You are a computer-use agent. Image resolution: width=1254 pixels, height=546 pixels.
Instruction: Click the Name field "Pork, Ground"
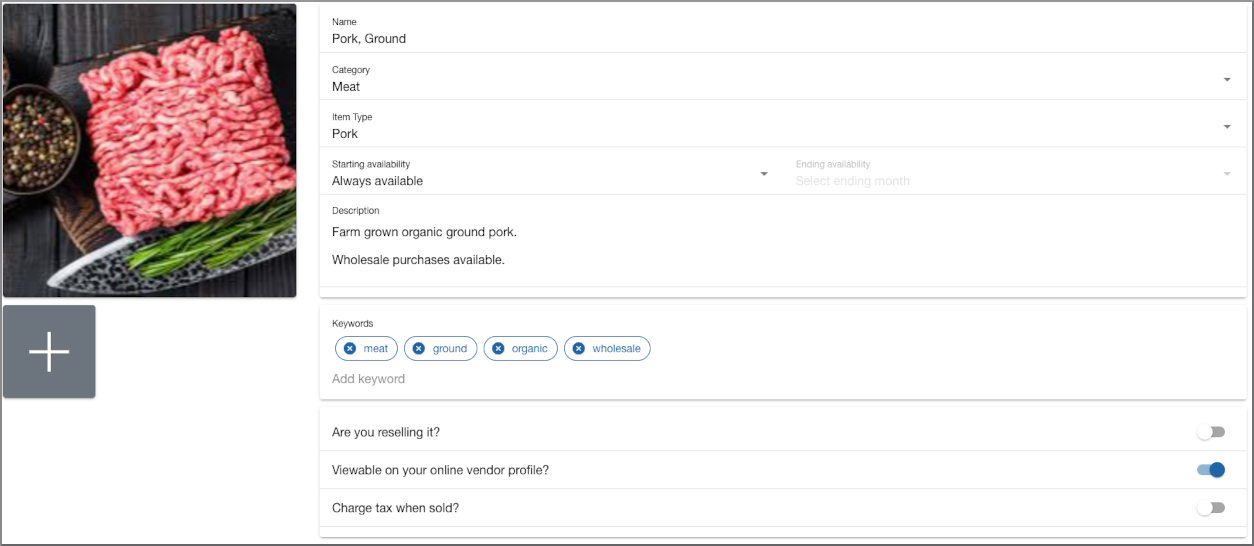coord(782,31)
